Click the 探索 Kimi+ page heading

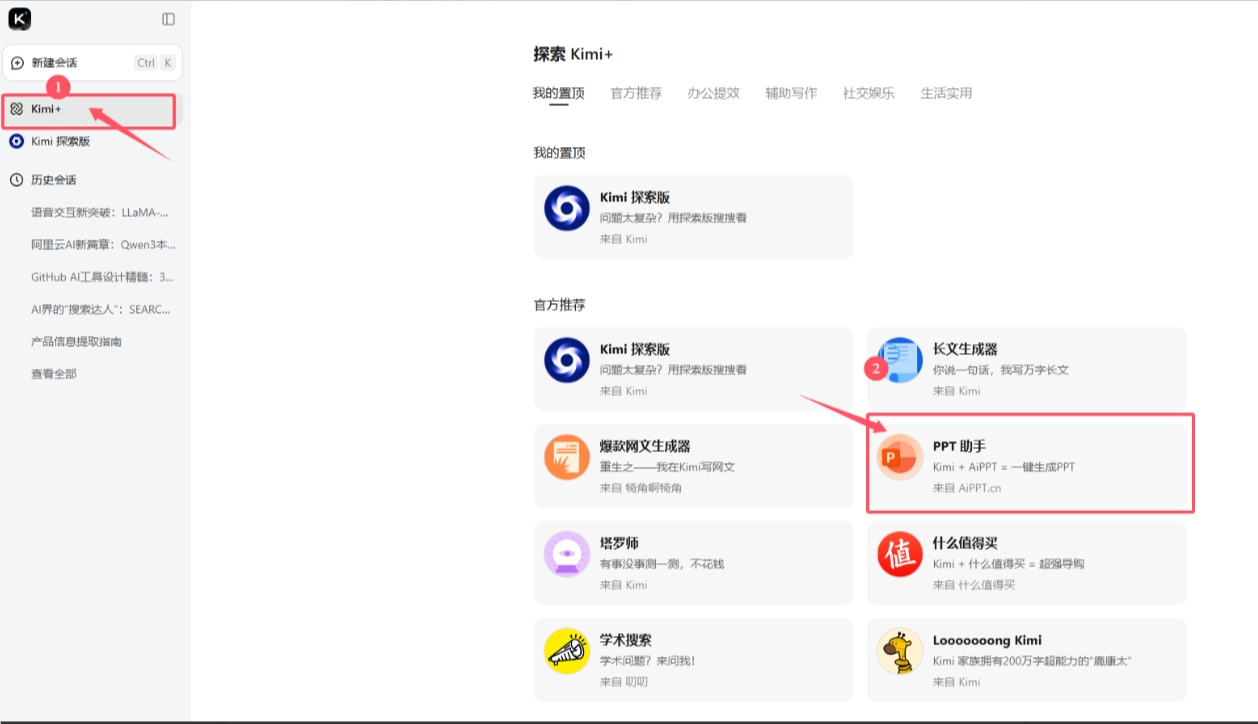pos(573,54)
